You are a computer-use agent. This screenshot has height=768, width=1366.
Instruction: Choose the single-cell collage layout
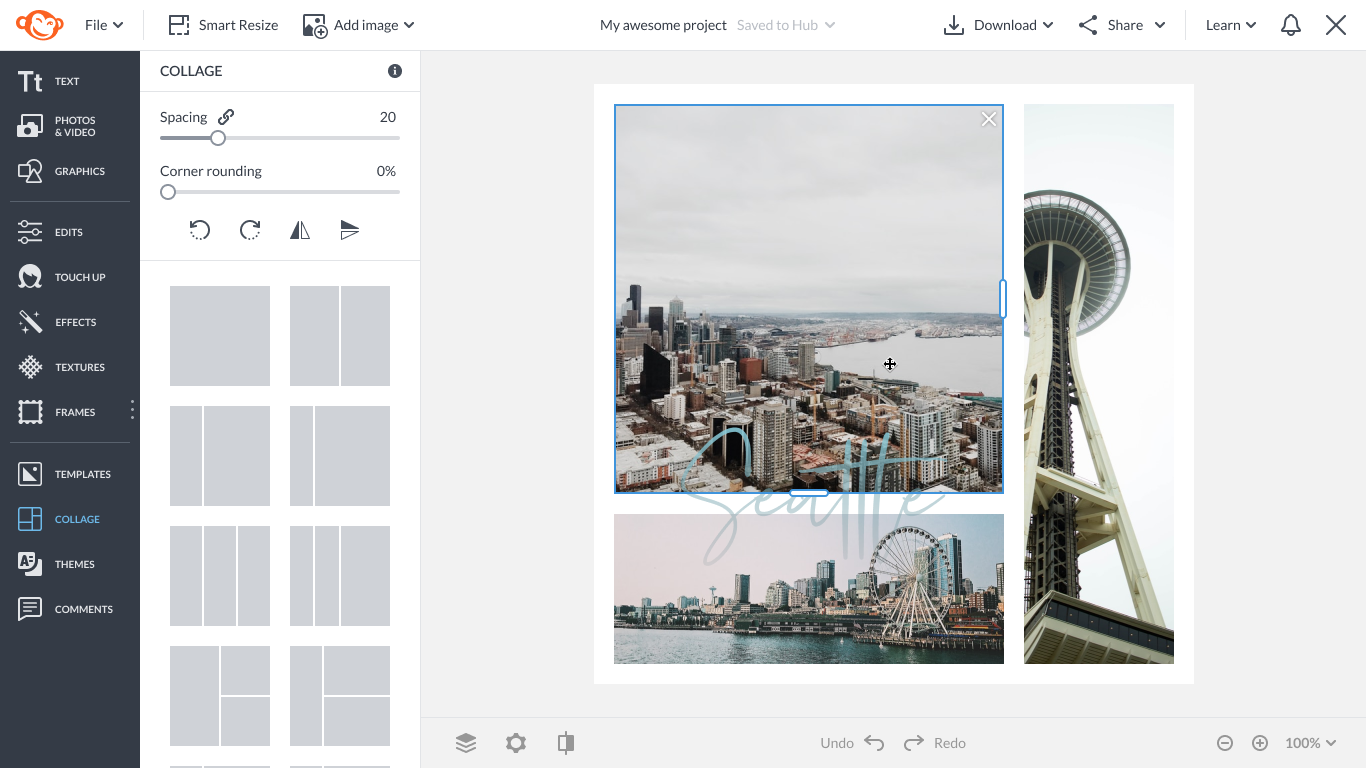(x=220, y=336)
